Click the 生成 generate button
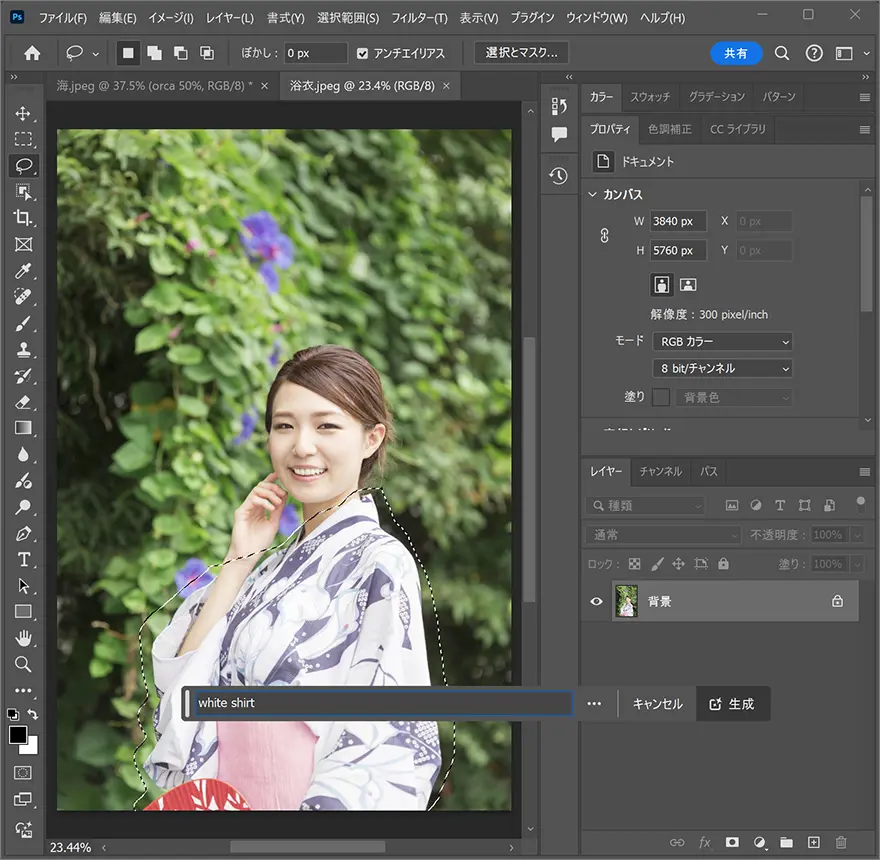 [x=732, y=704]
